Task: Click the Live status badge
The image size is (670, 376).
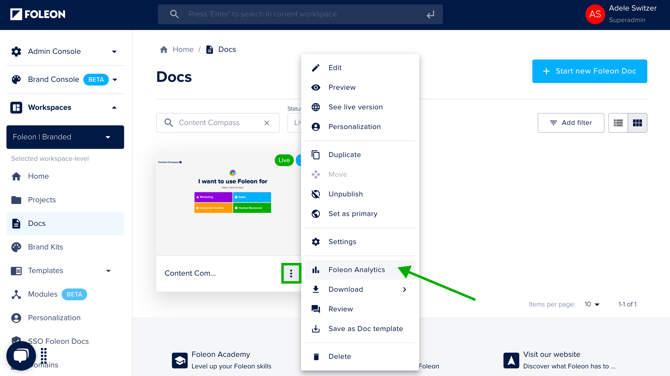Action: [284, 161]
